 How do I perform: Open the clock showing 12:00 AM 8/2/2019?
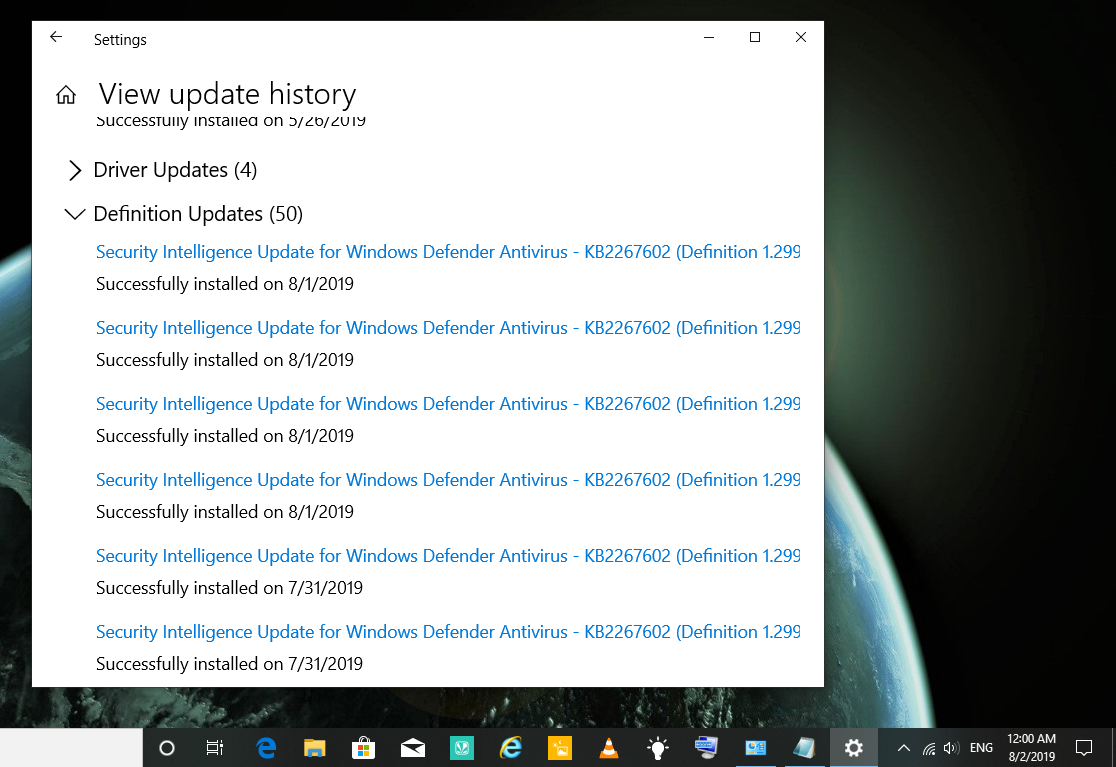(x=1031, y=748)
